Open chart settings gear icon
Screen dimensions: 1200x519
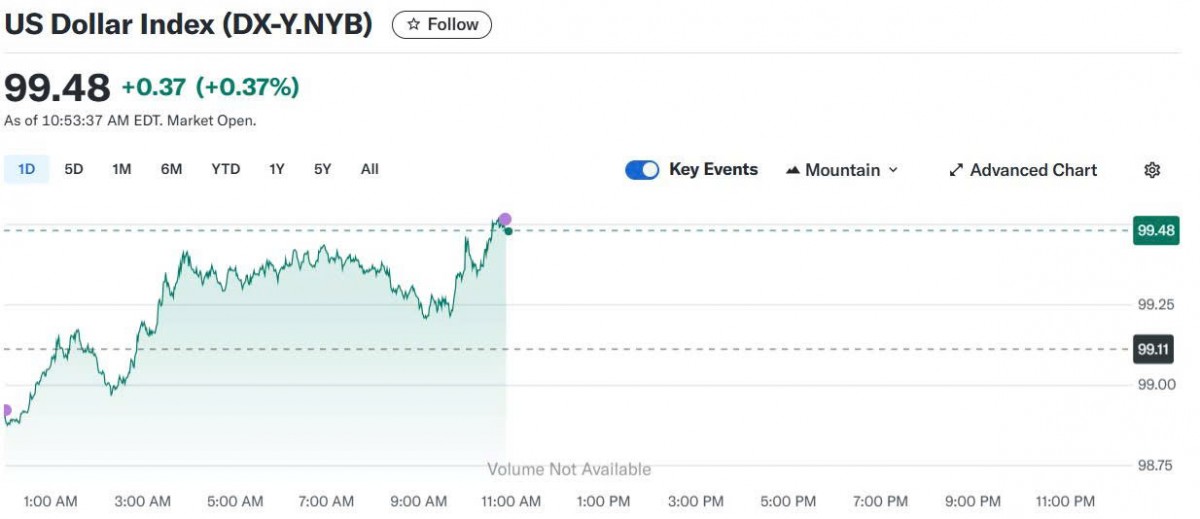[x=1152, y=170]
